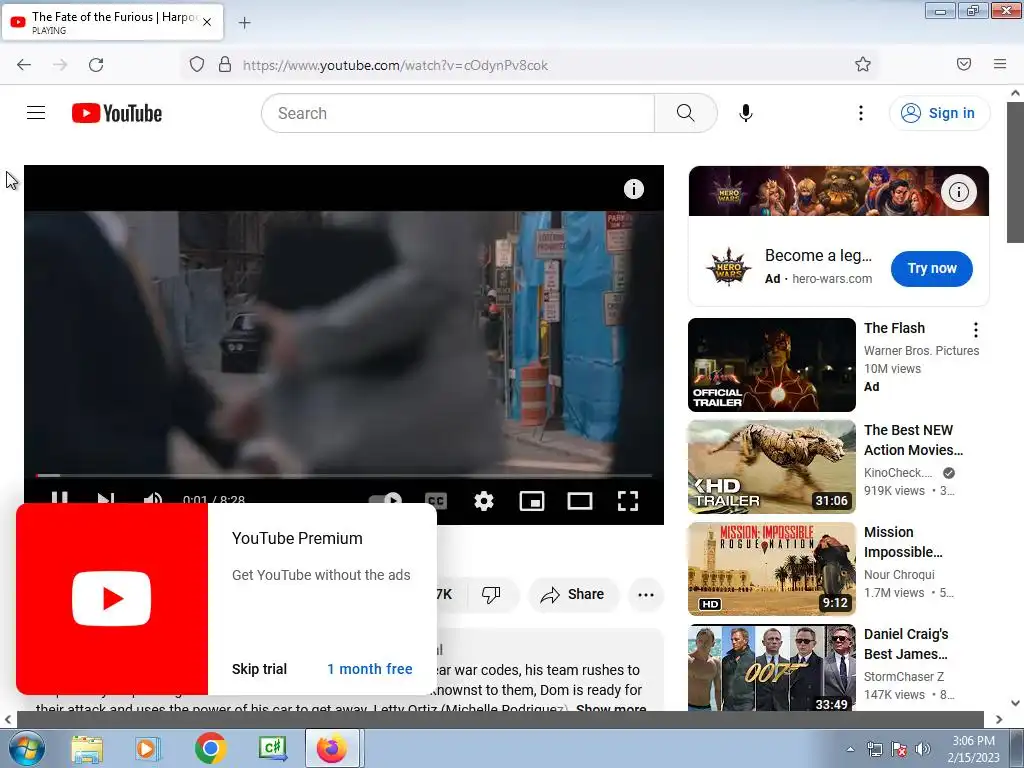Switch to theater mode

point(580,501)
